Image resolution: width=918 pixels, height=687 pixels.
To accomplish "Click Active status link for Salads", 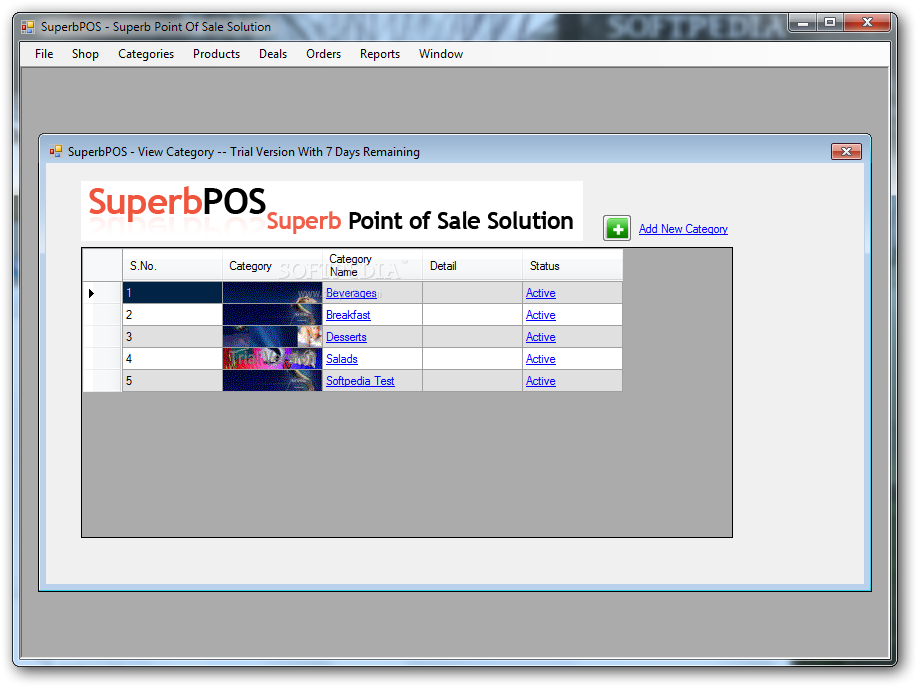I will (x=540, y=359).
